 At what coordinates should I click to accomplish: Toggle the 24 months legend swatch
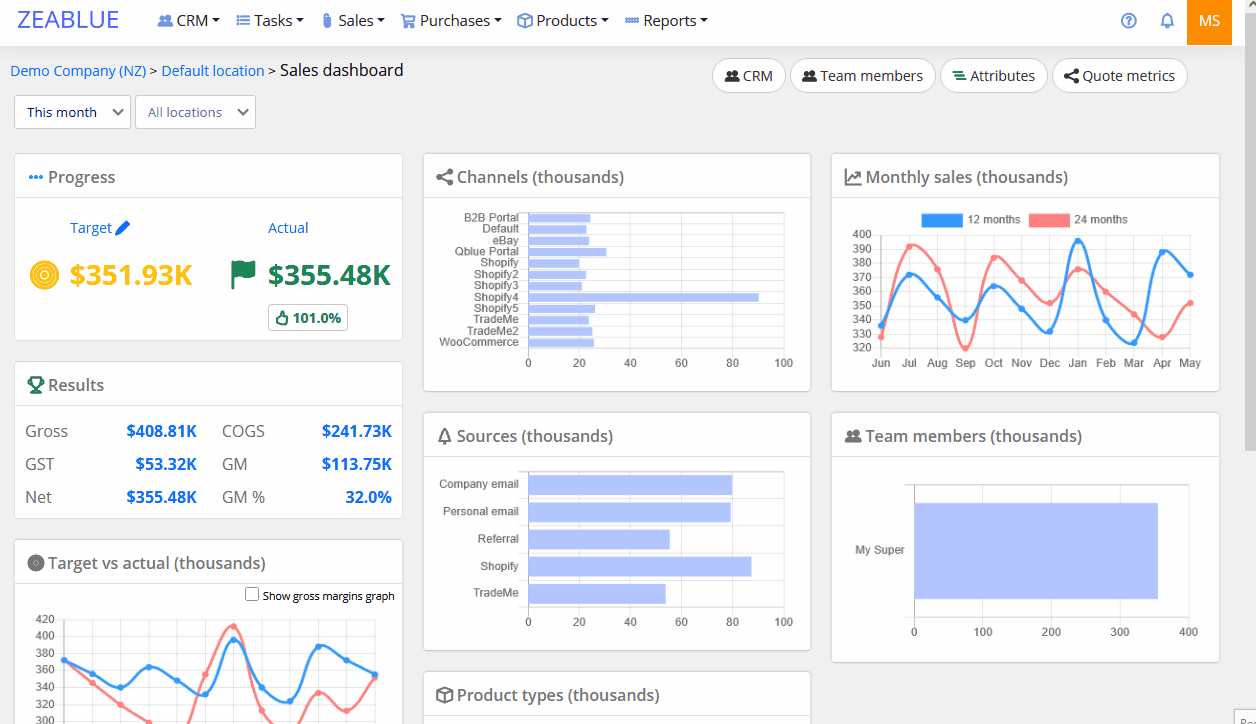[1049, 219]
